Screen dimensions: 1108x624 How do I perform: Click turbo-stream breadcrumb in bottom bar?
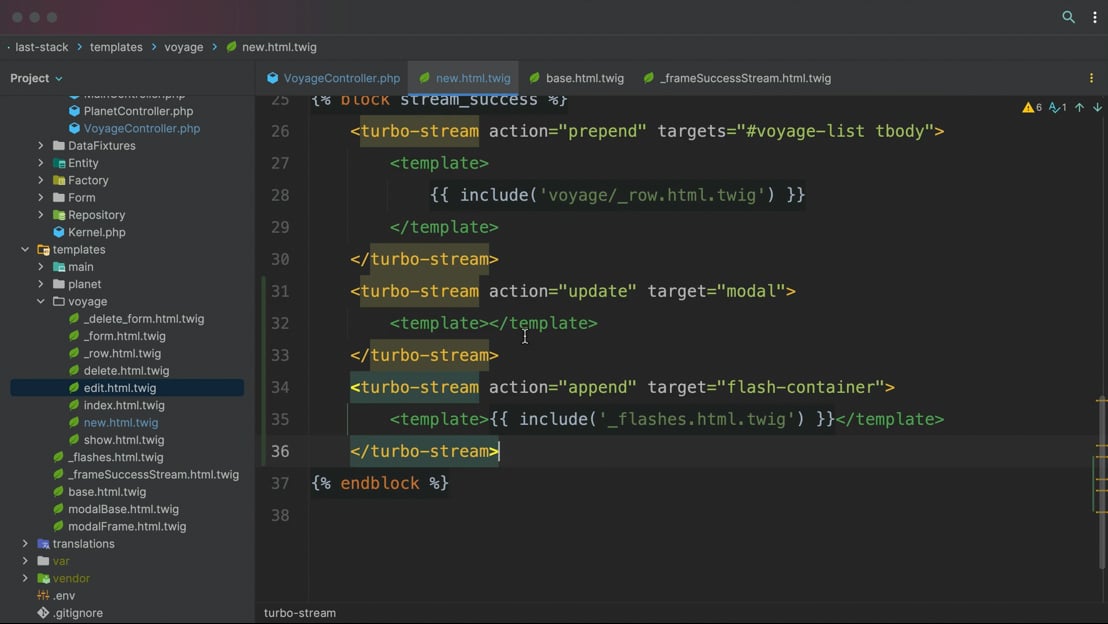300,613
